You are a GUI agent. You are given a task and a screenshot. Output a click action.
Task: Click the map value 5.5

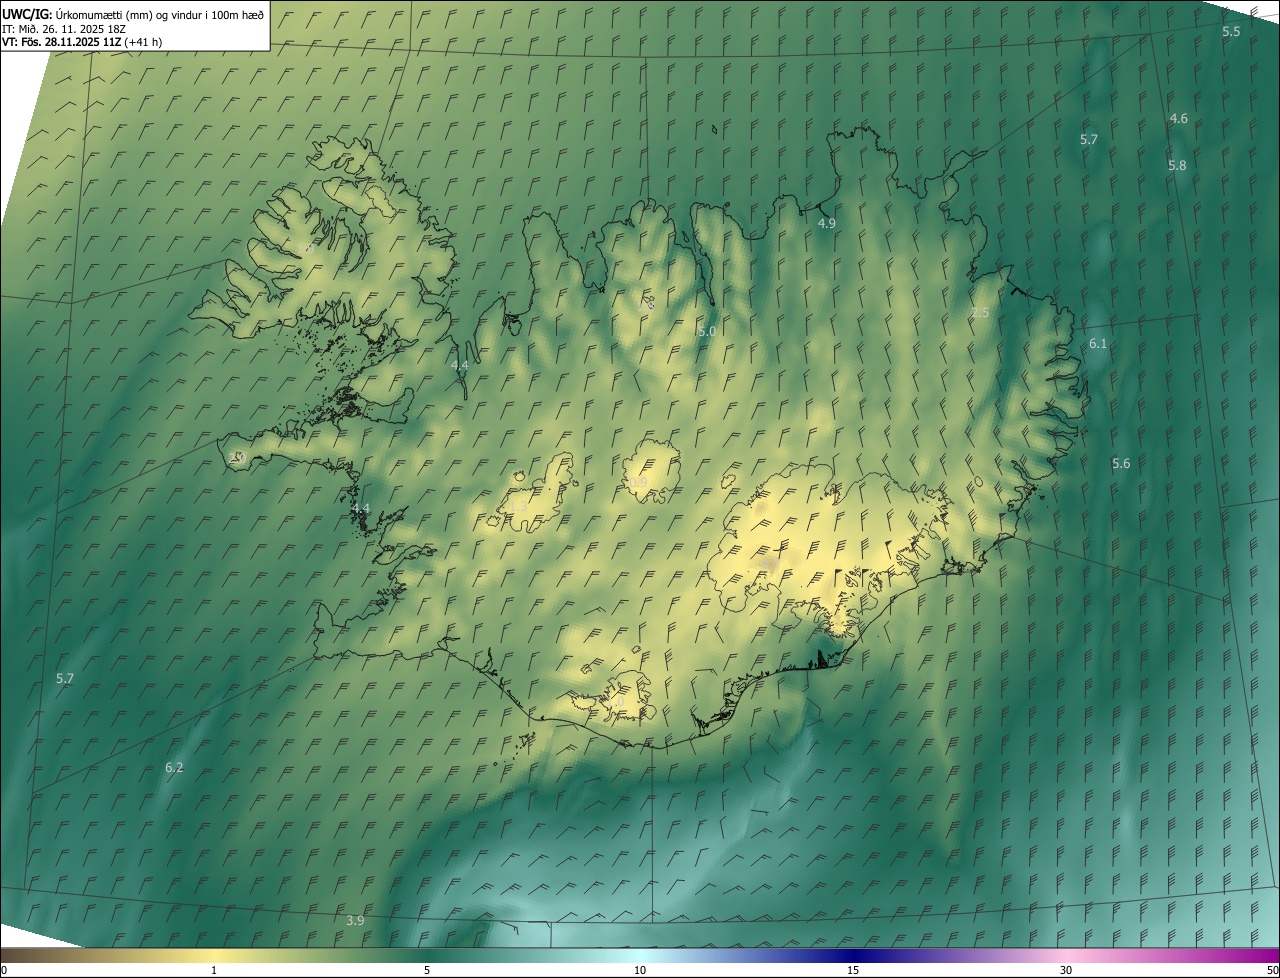point(1231,32)
